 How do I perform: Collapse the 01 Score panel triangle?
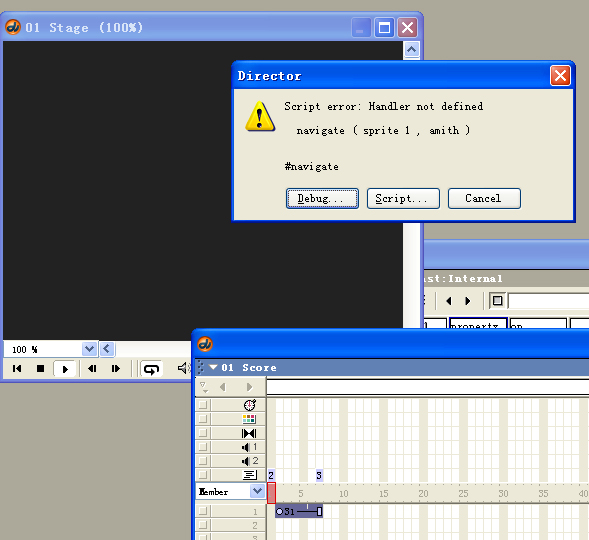(x=213, y=367)
